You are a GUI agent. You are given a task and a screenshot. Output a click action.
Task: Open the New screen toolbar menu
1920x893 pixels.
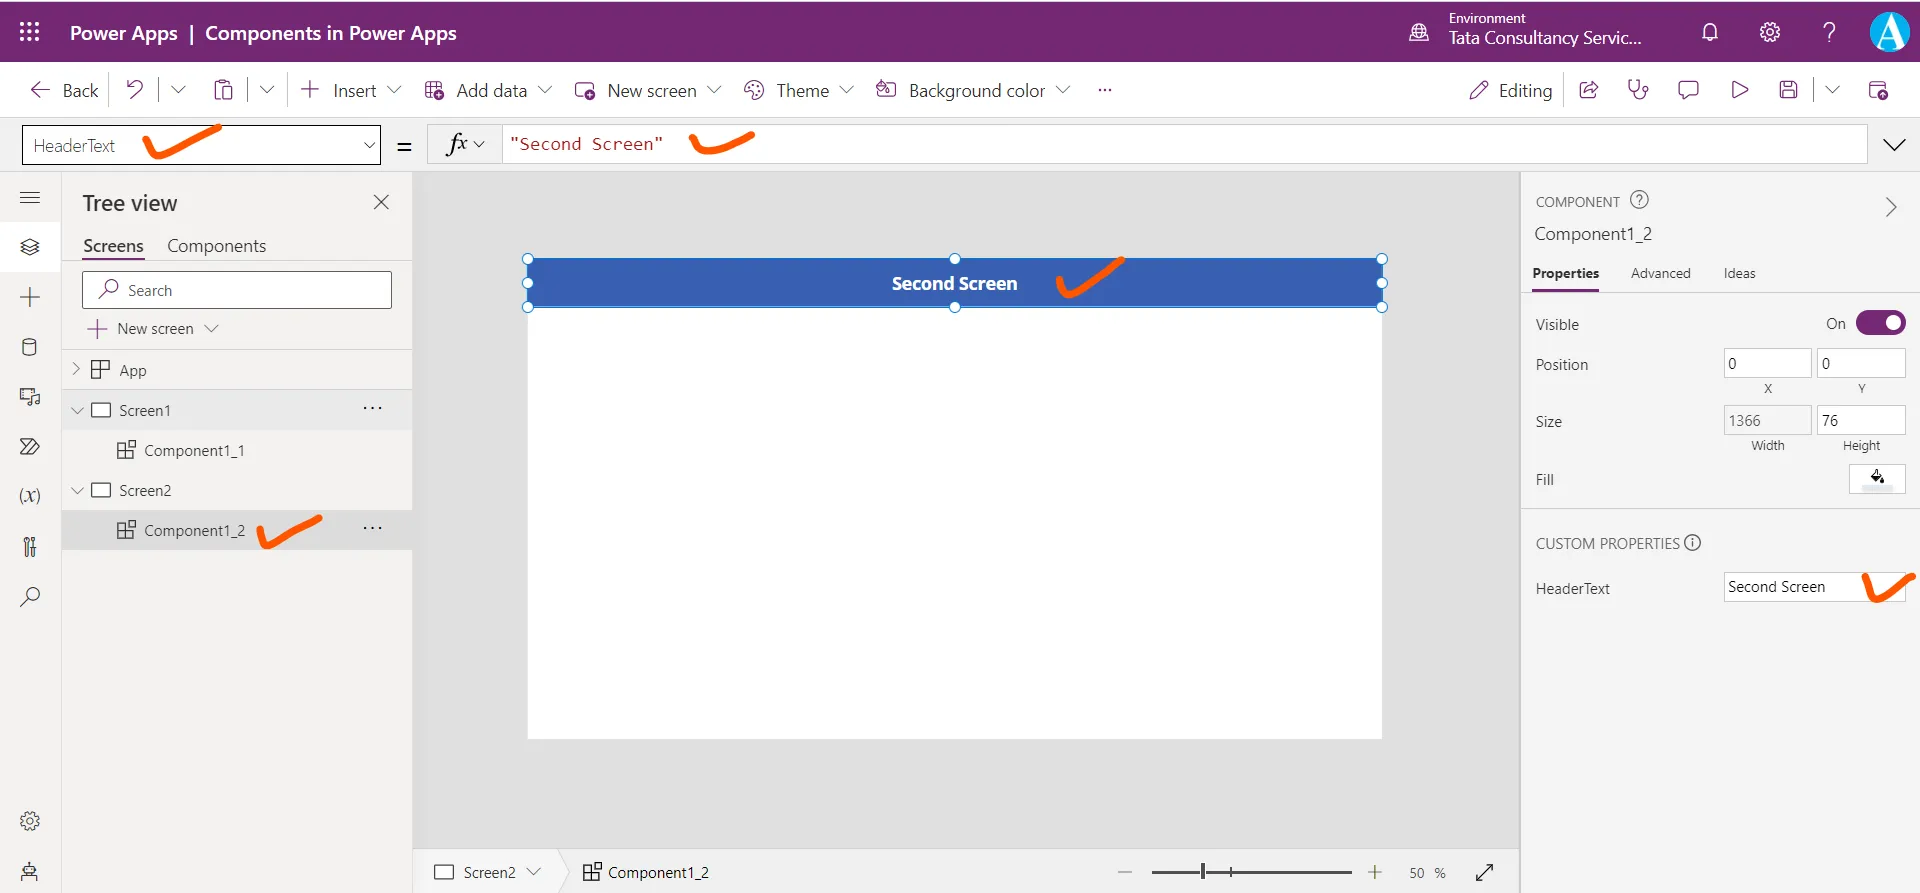click(648, 90)
